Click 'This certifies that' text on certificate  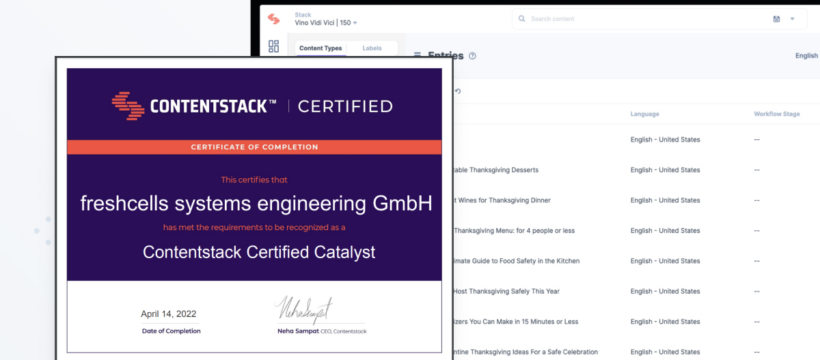pyautogui.click(x=254, y=180)
